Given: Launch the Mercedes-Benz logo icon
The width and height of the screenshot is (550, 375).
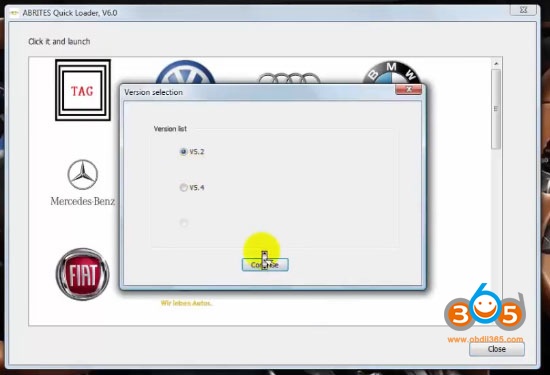Looking at the screenshot, I should click(83, 183).
